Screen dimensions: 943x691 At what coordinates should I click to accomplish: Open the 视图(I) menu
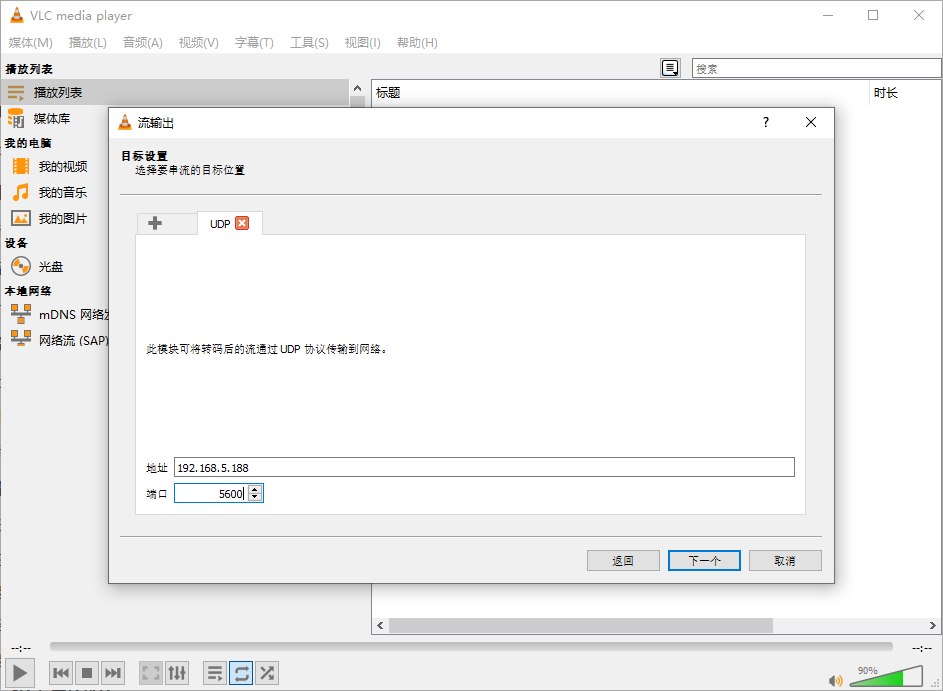363,42
